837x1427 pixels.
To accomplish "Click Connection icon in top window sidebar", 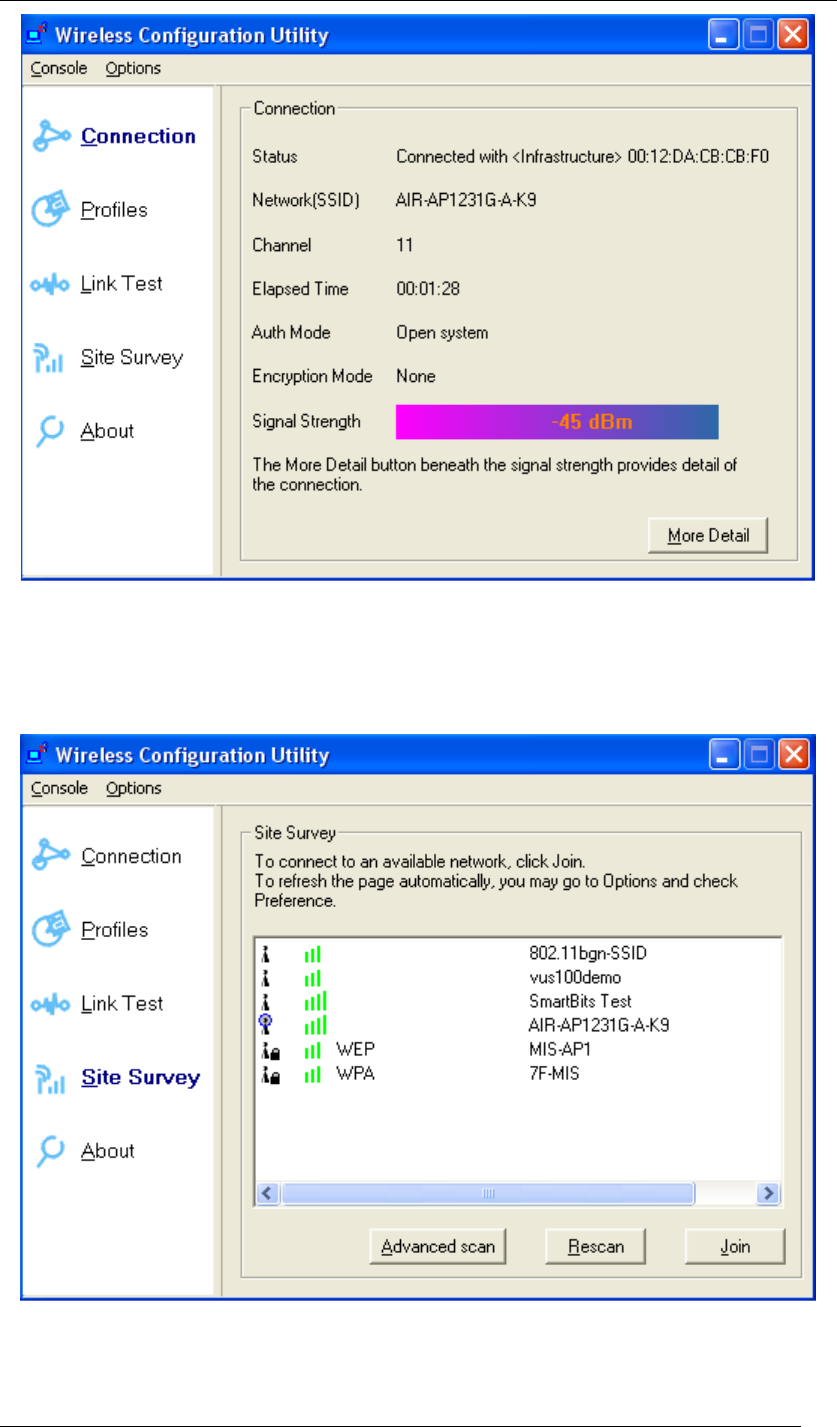I will [50, 136].
